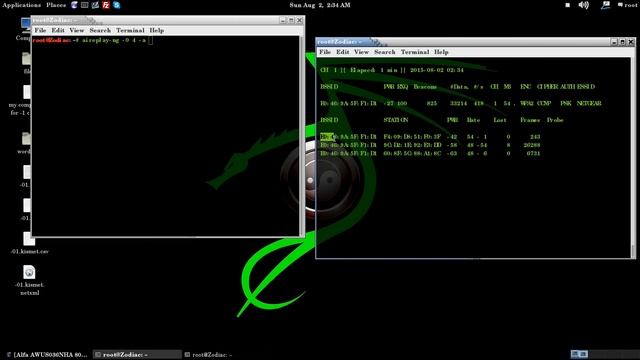Open the Places menu in top panel

click(x=56, y=5)
